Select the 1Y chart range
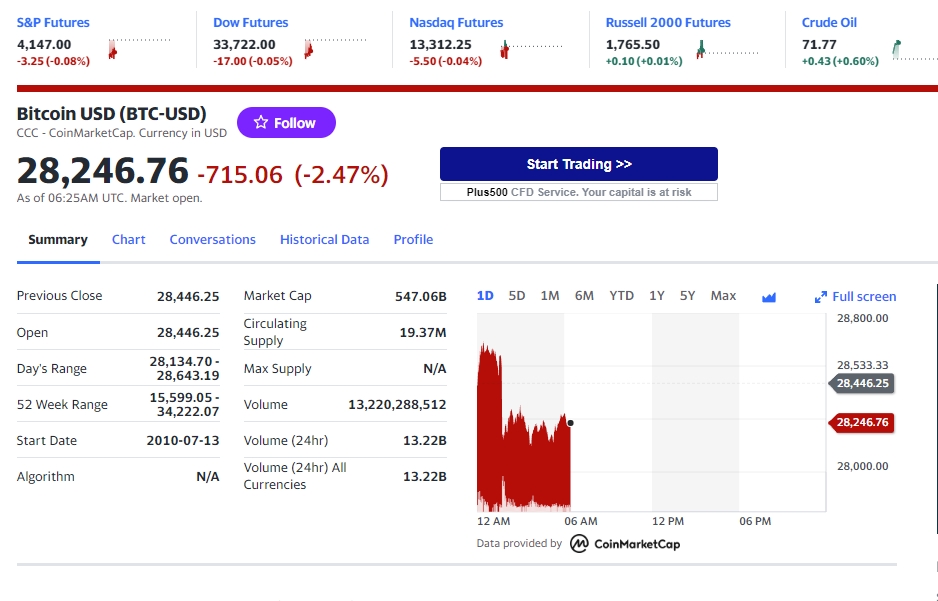938x601 pixels. (x=657, y=296)
